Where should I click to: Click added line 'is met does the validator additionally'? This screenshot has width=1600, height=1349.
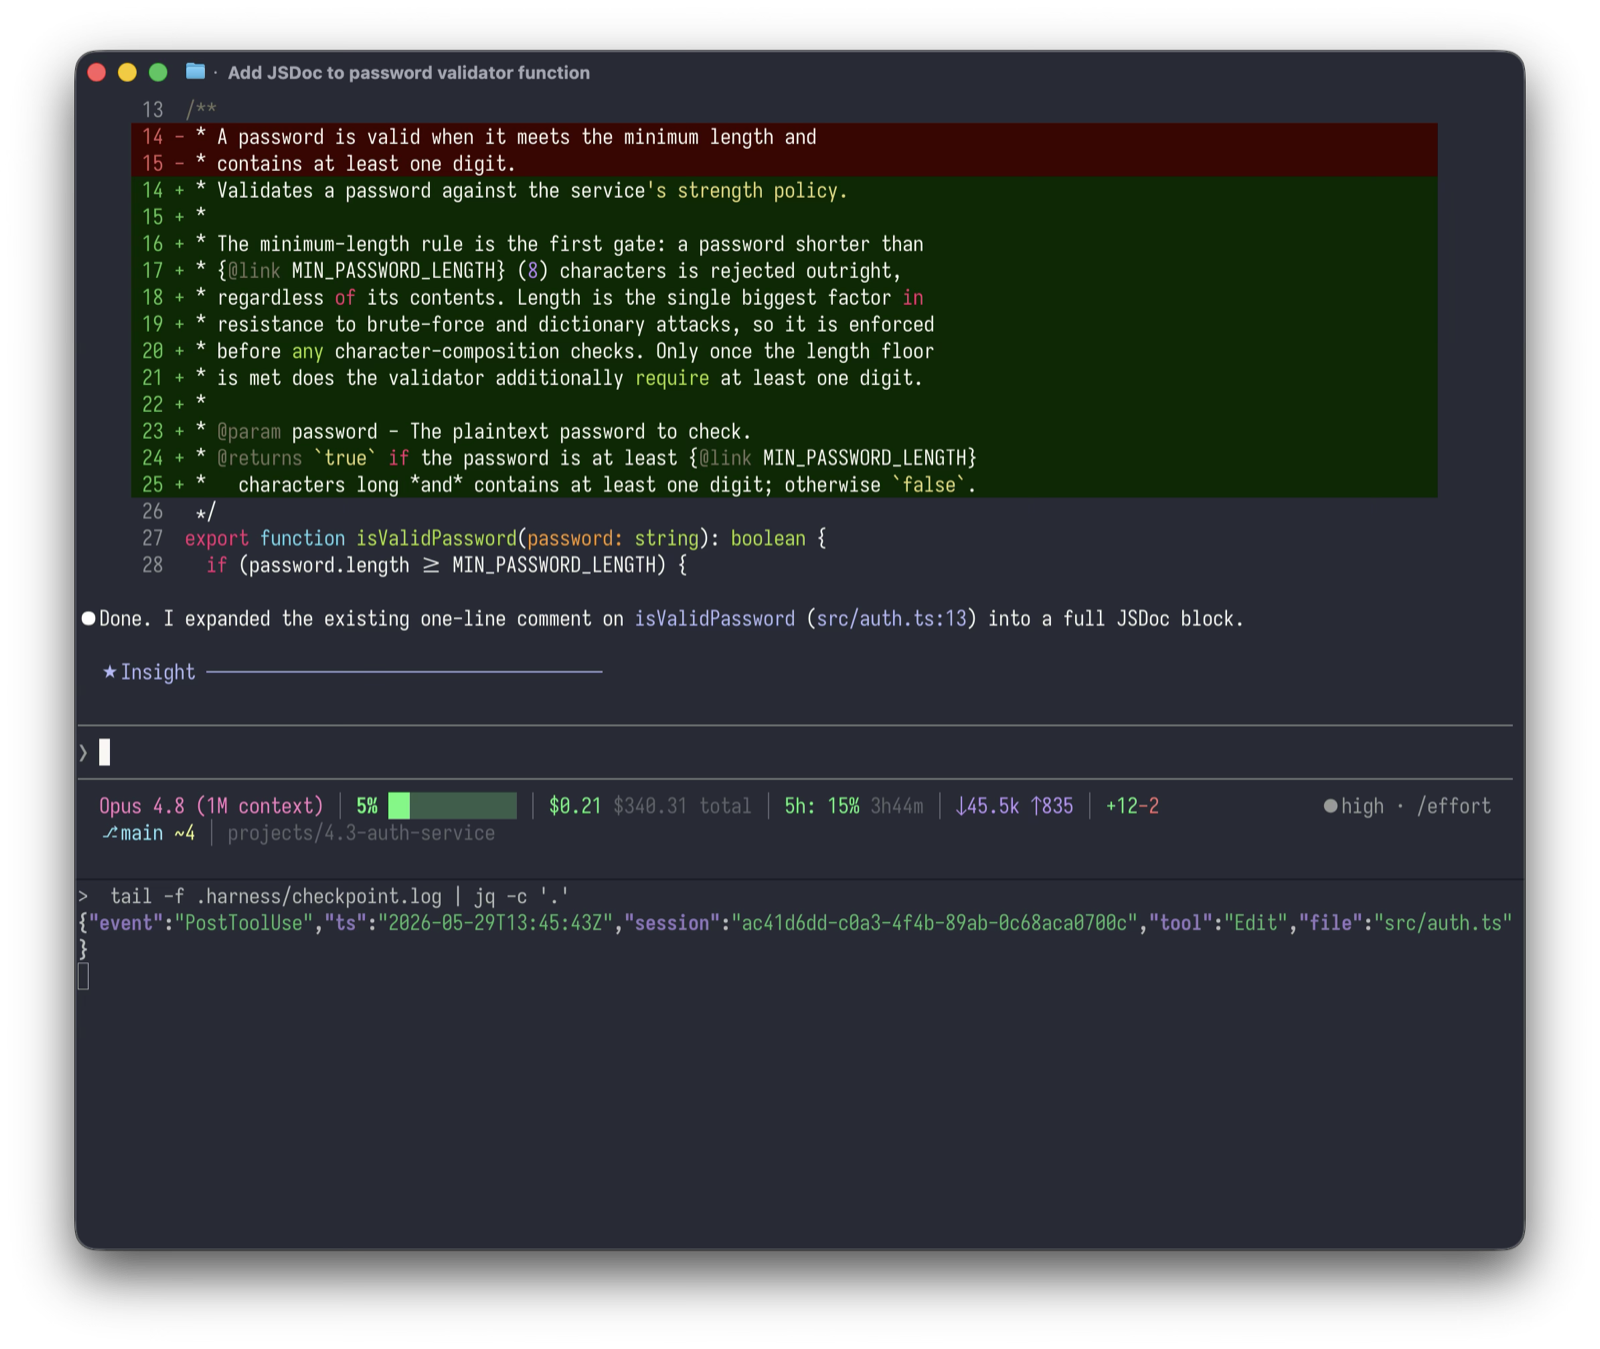tap(784, 378)
